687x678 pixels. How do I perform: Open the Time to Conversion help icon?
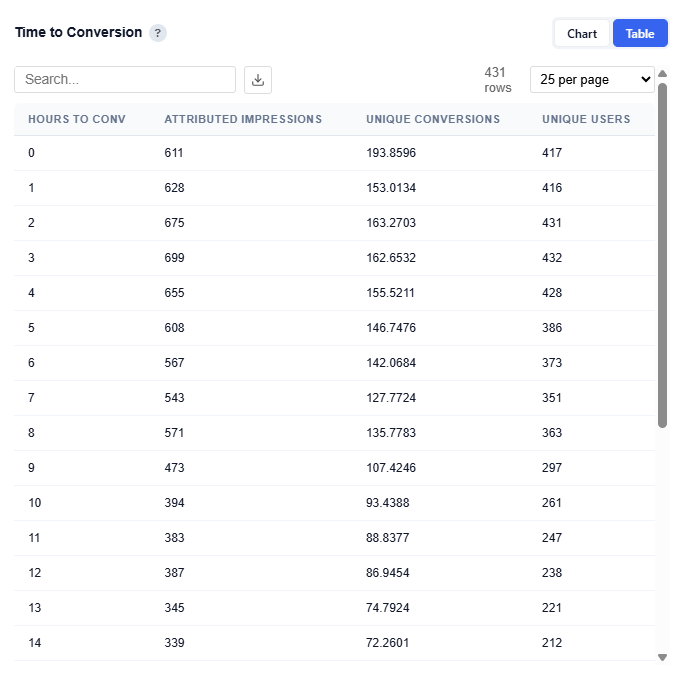[x=158, y=33]
